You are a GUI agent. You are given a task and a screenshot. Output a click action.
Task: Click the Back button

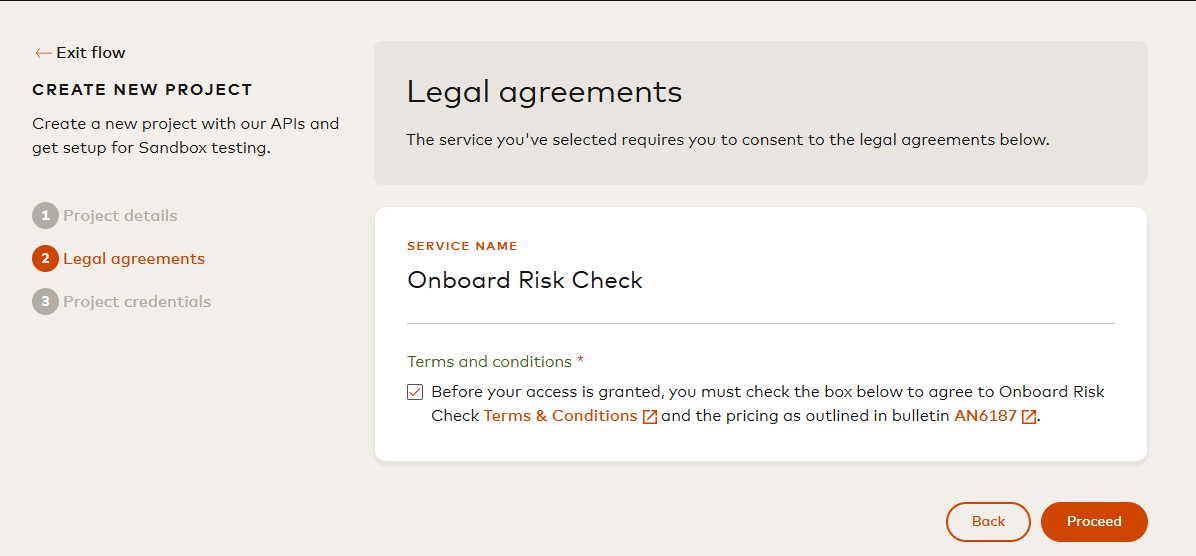[x=989, y=522]
